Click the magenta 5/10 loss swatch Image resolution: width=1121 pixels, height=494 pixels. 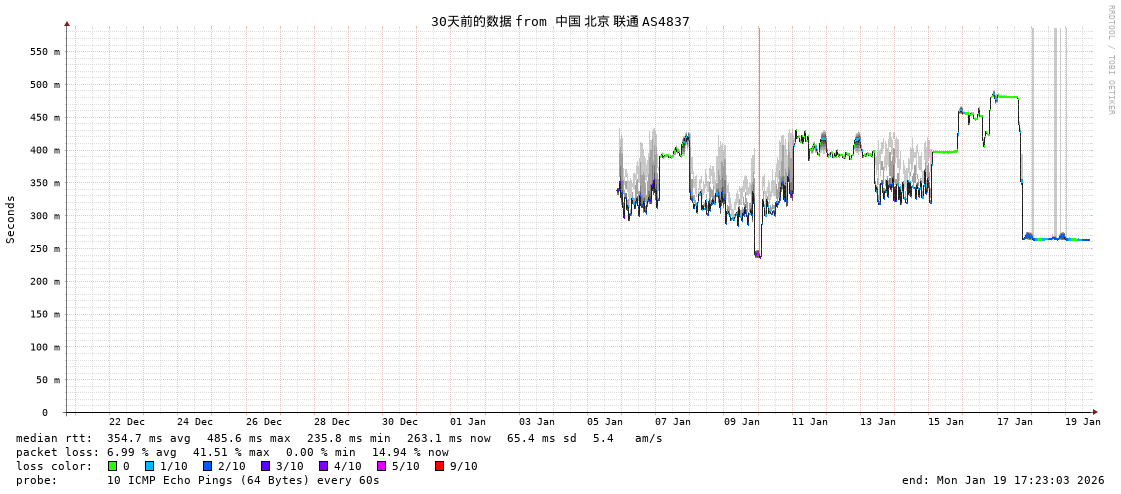point(381,466)
